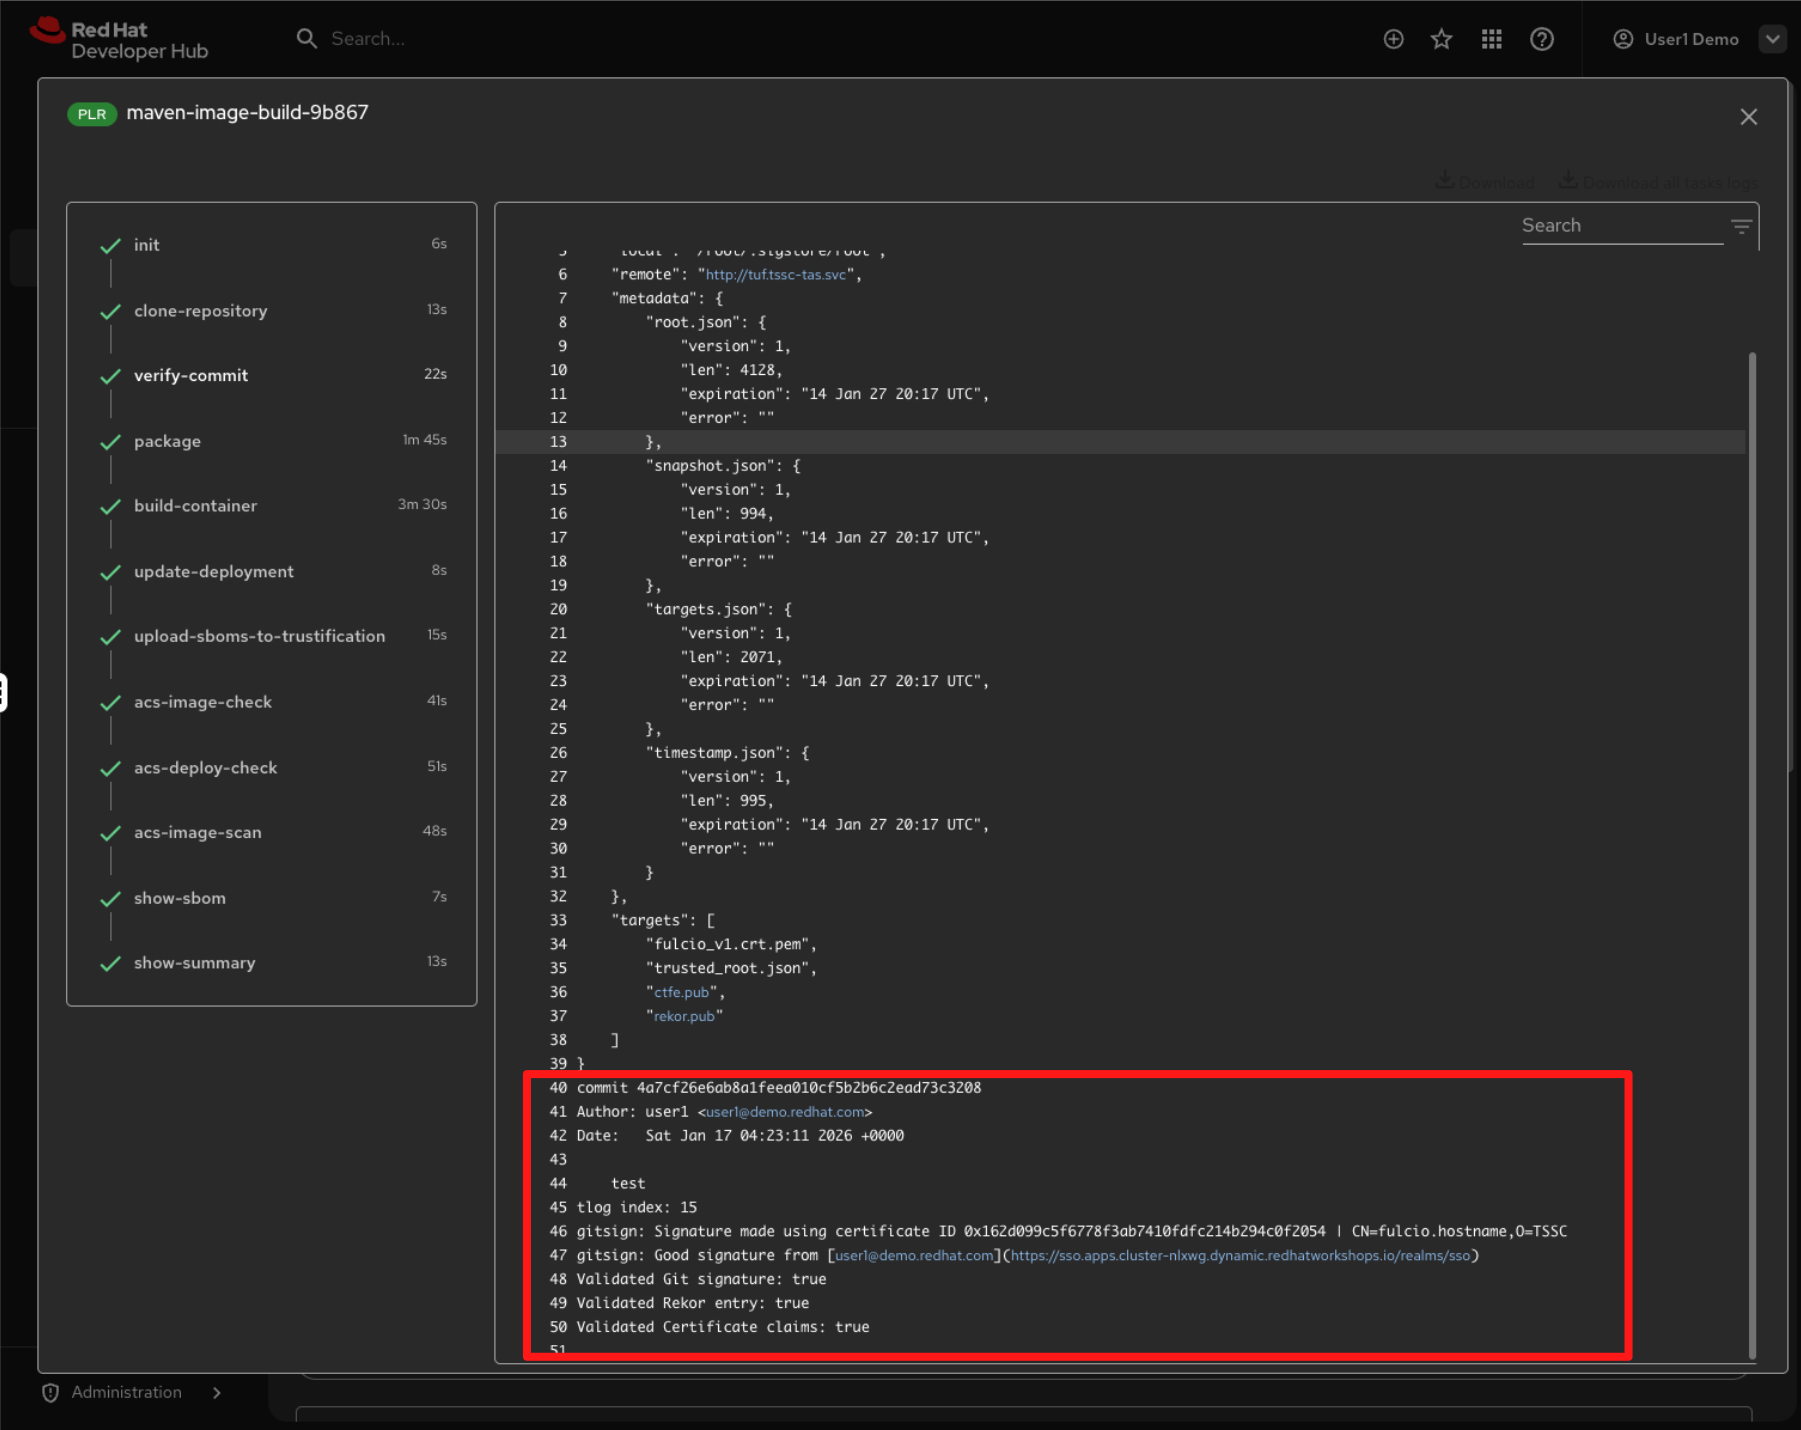Select the build-container task step
Screen dimensions: 1801x1430
pos(195,506)
